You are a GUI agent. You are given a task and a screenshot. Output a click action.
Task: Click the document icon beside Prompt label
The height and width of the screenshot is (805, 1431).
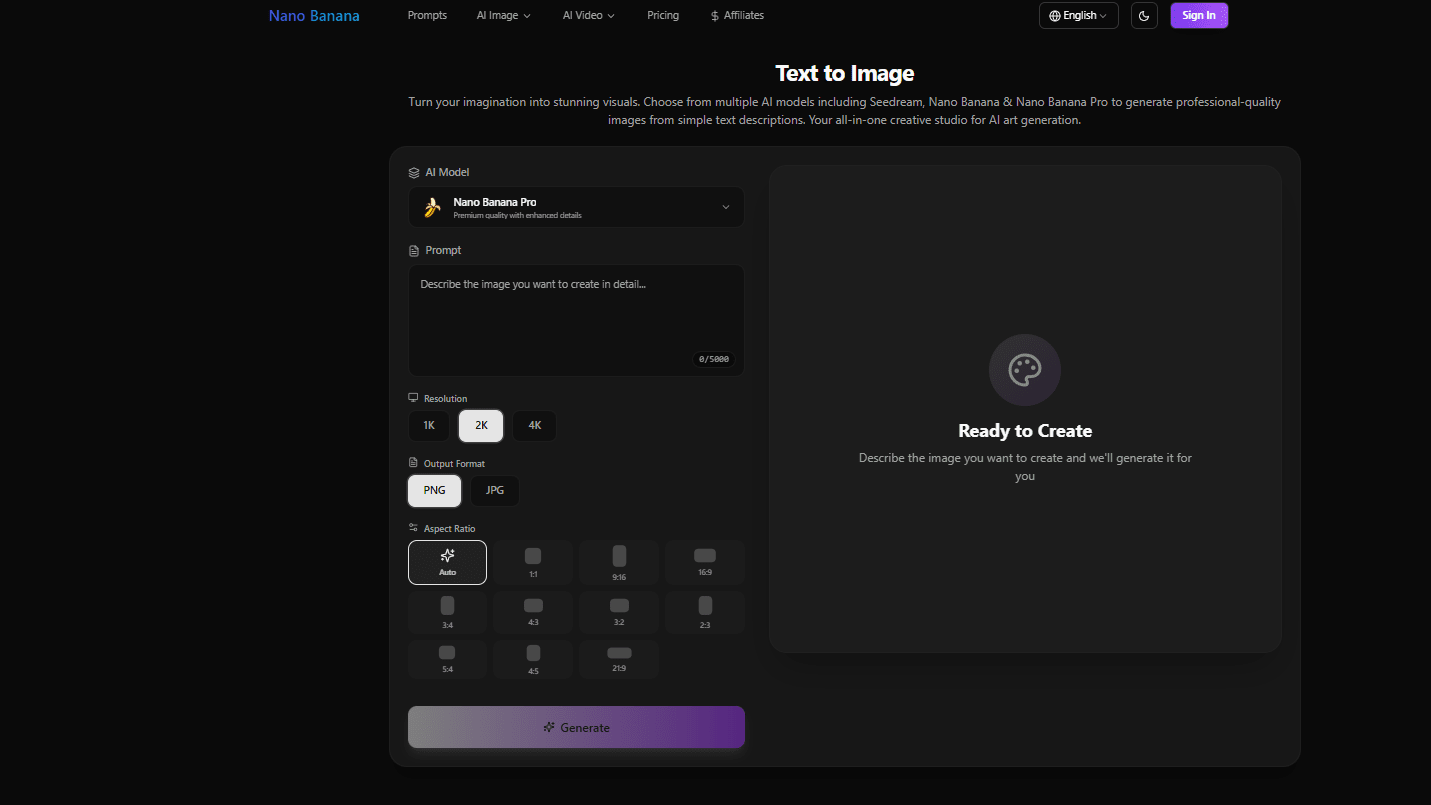pyautogui.click(x=414, y=250)
